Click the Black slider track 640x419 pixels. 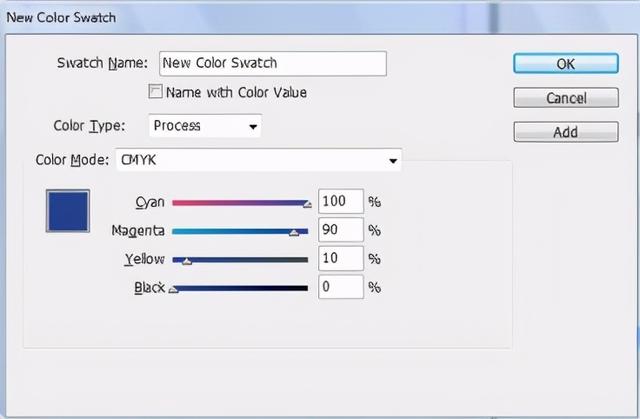click(x=240, y=288)
